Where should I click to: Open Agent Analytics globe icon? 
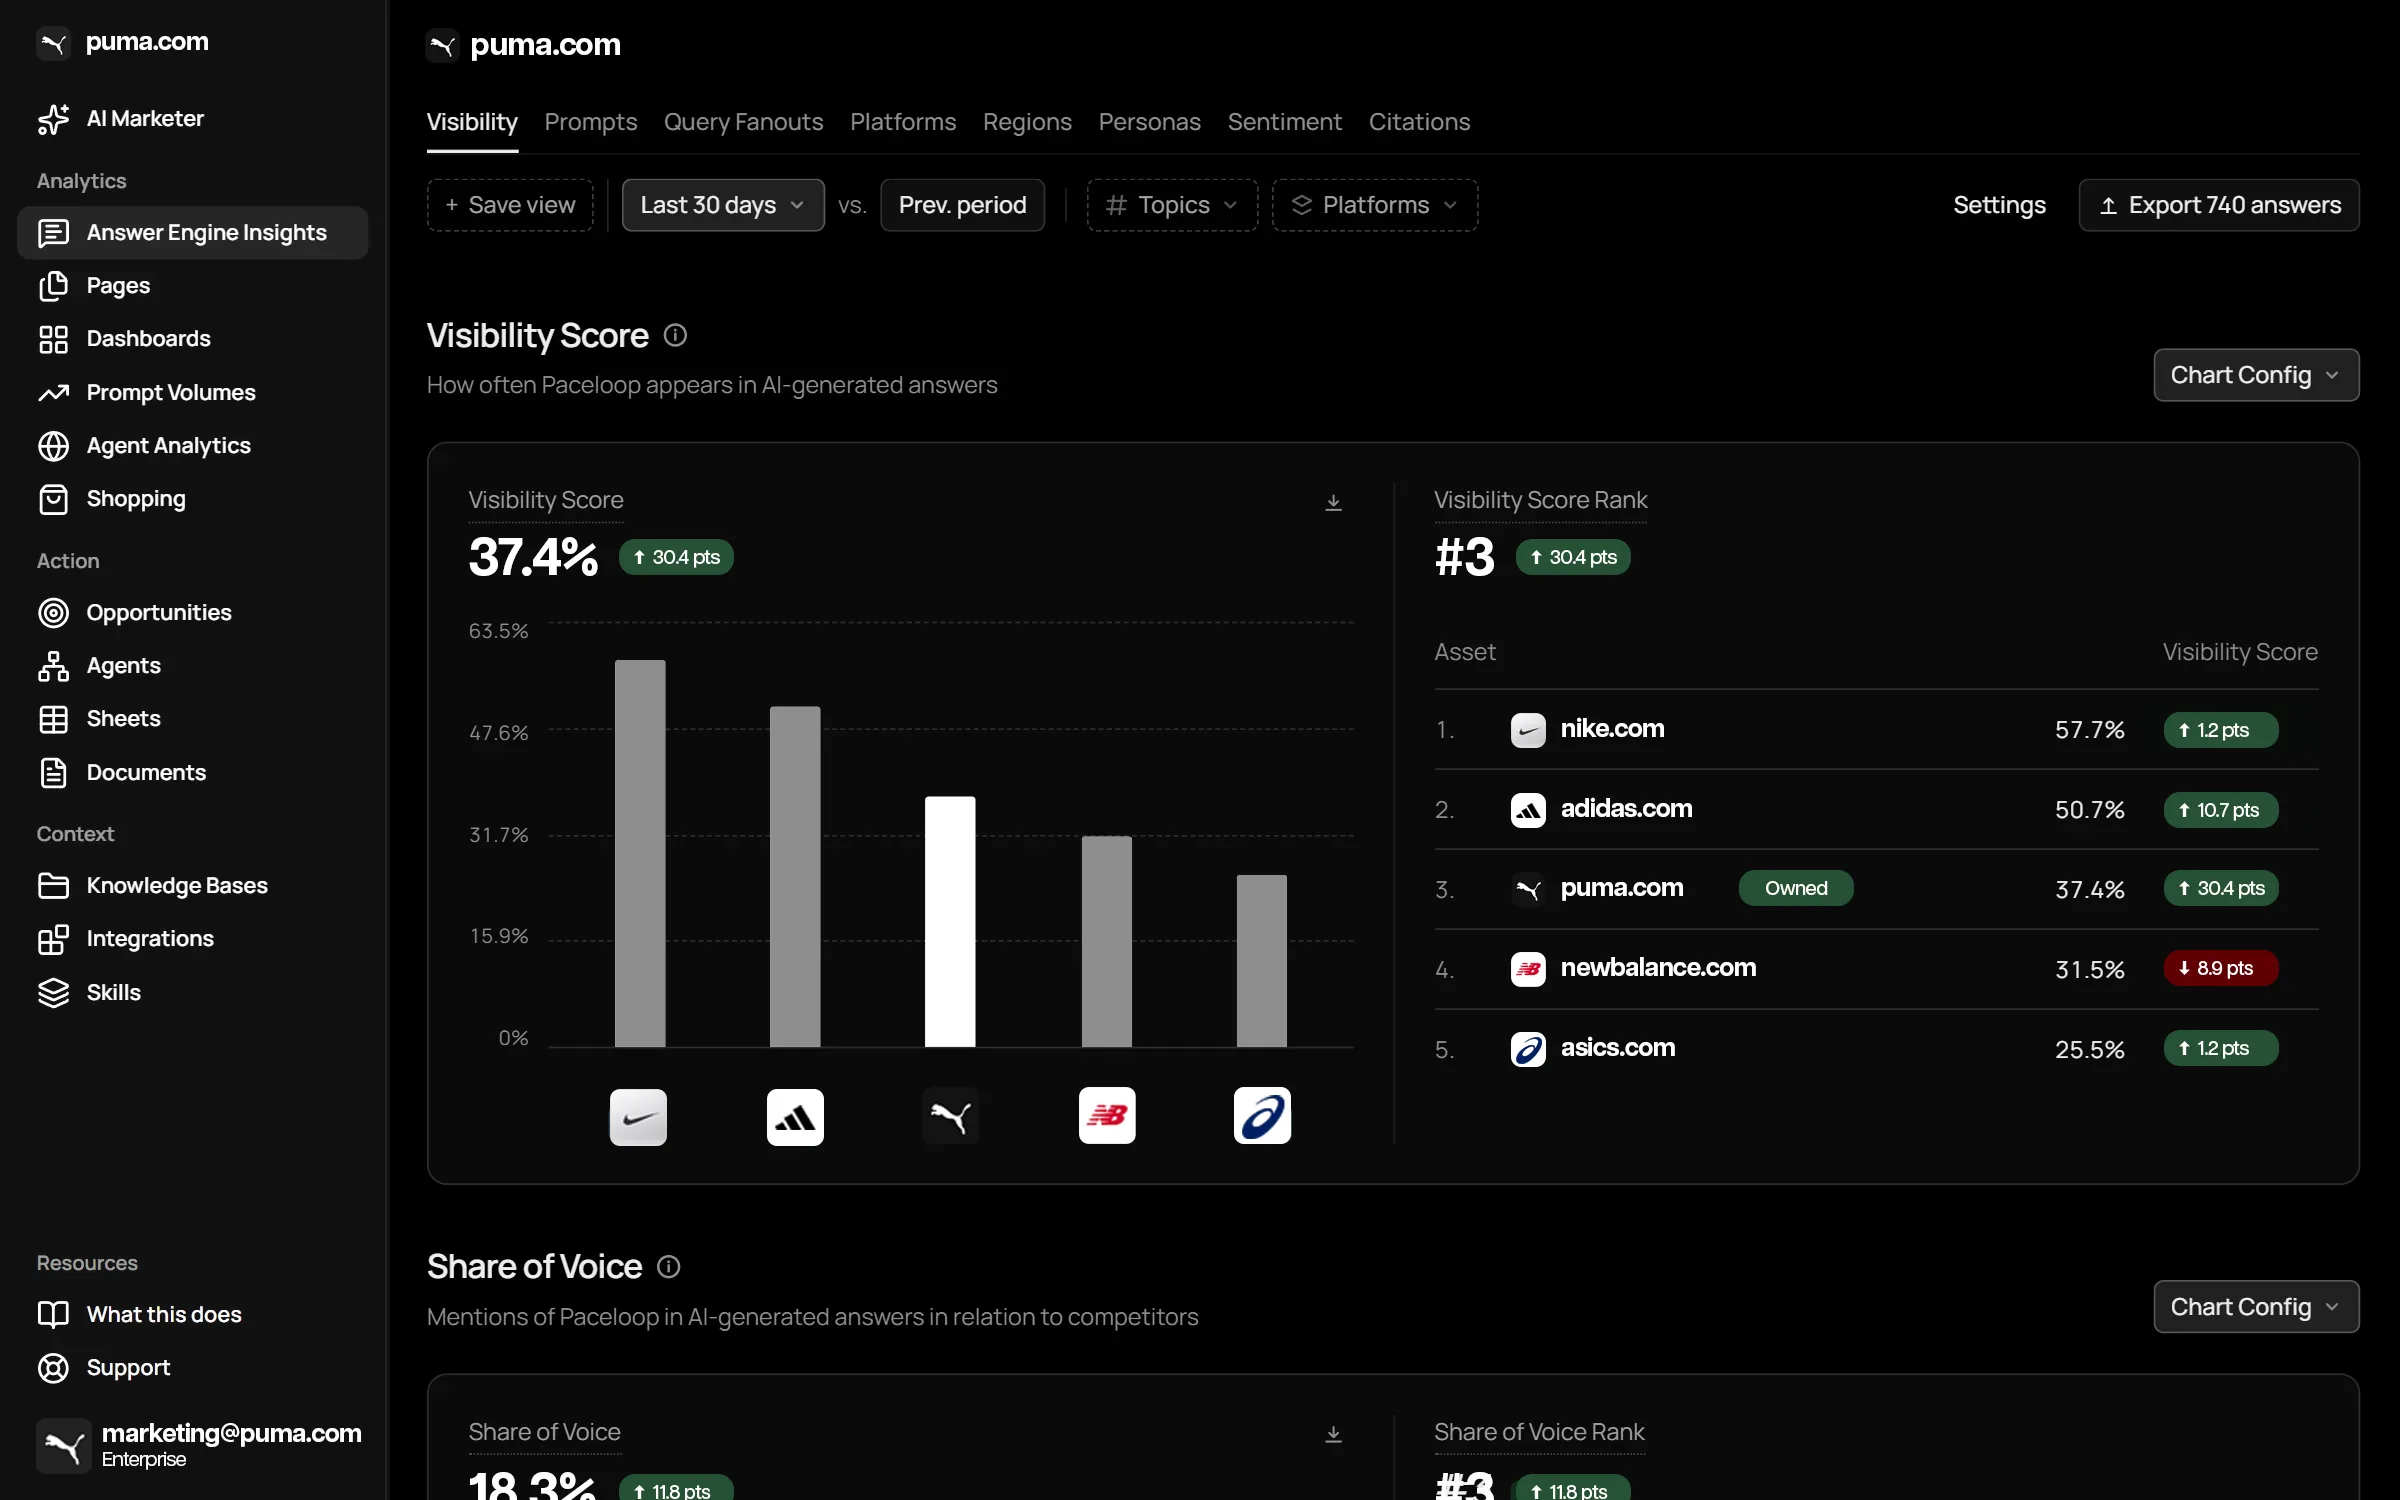[53, 446]
